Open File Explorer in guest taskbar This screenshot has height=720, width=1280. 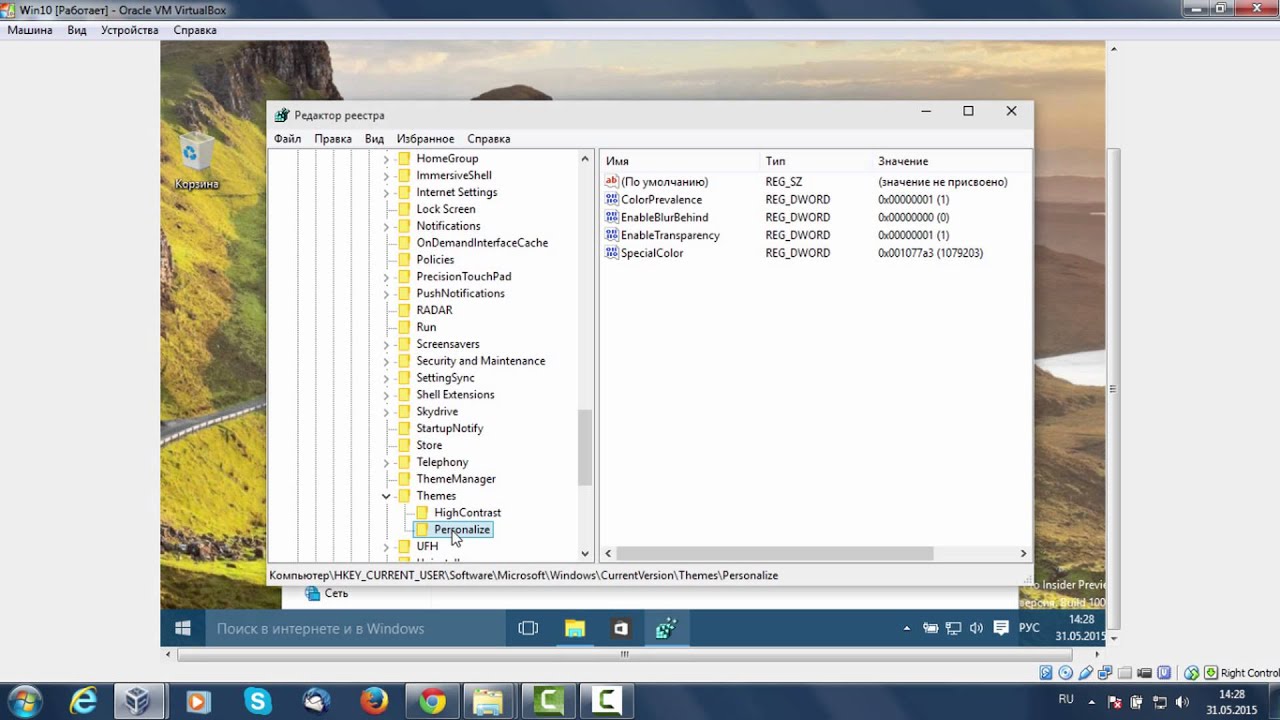(574, 628)
